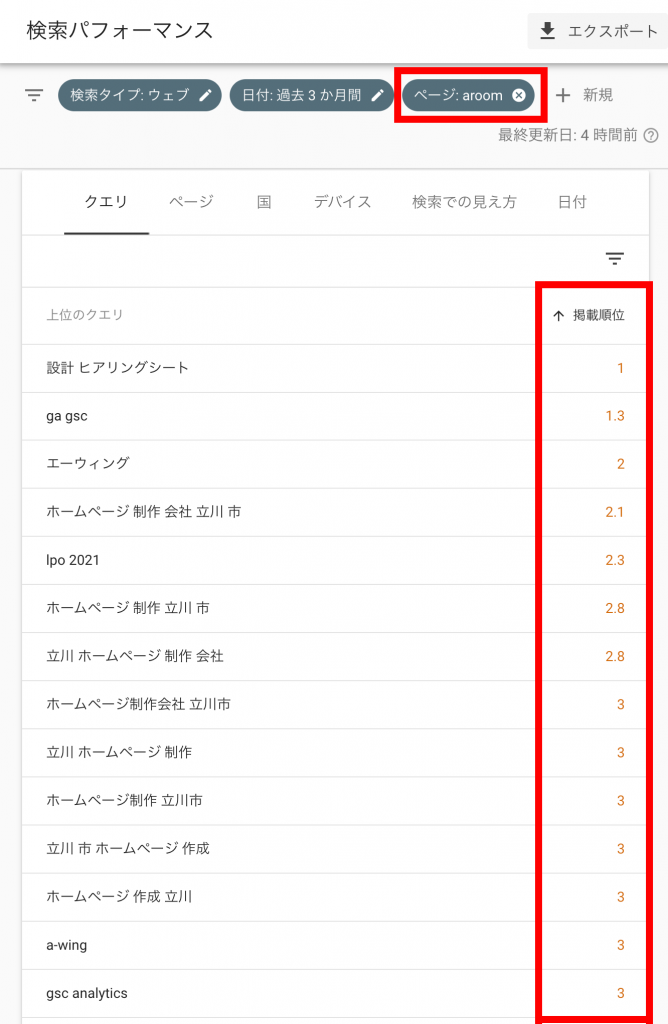
Task: Edit the date range pencil icon
Action: (378, 95)
